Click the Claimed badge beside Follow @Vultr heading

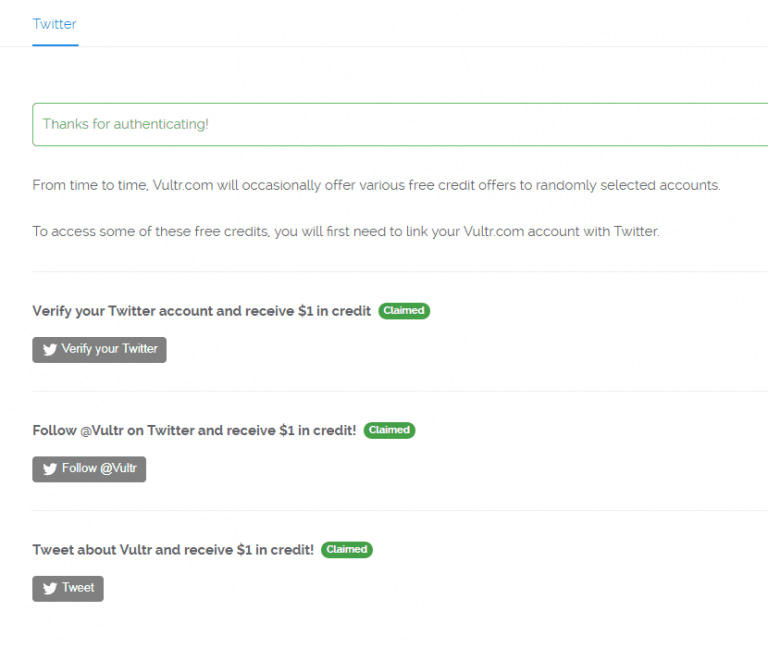pyautogui.click(x=389, y=430)
